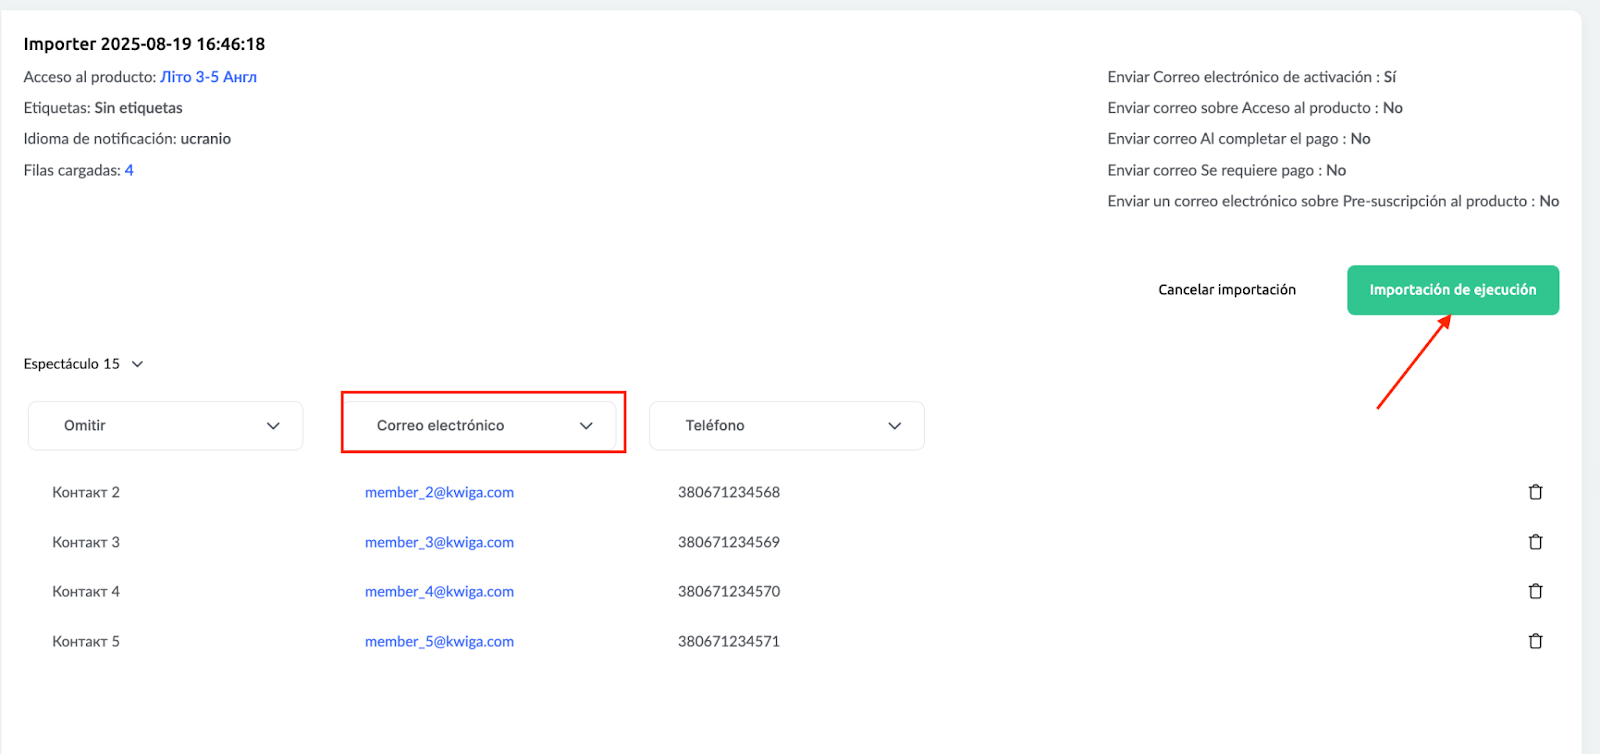
Task: Open the Teléfono column mapping dropdown
Action: pyautogui.click(x=787, y=426)
